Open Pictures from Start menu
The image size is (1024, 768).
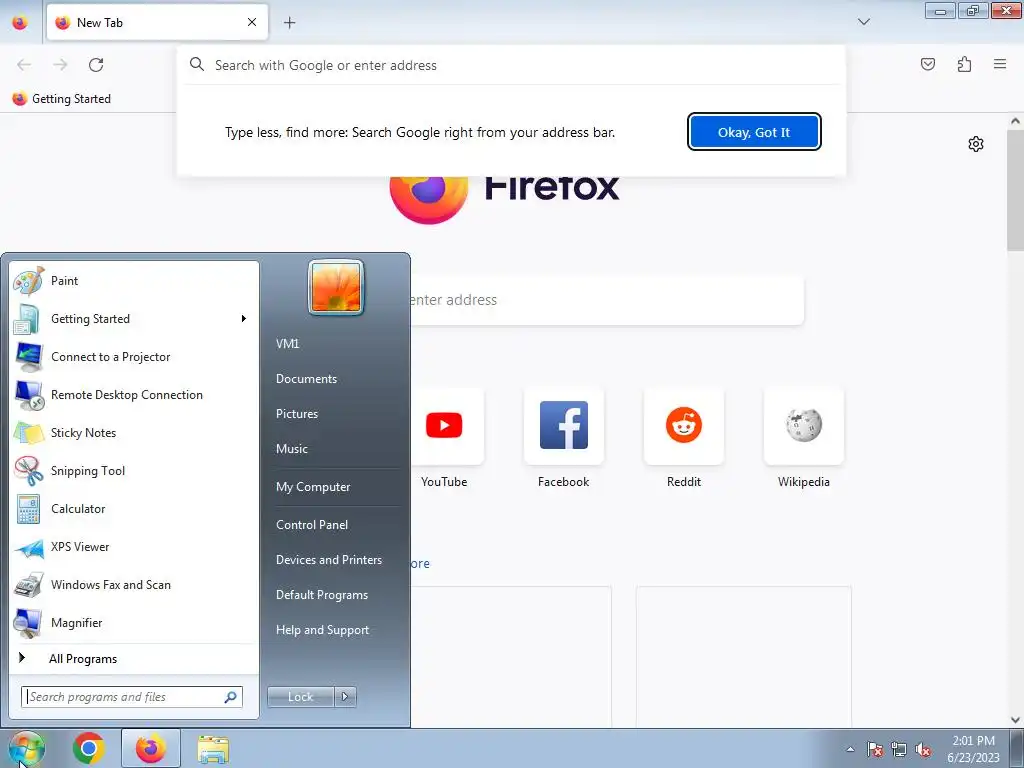point(296,414)
